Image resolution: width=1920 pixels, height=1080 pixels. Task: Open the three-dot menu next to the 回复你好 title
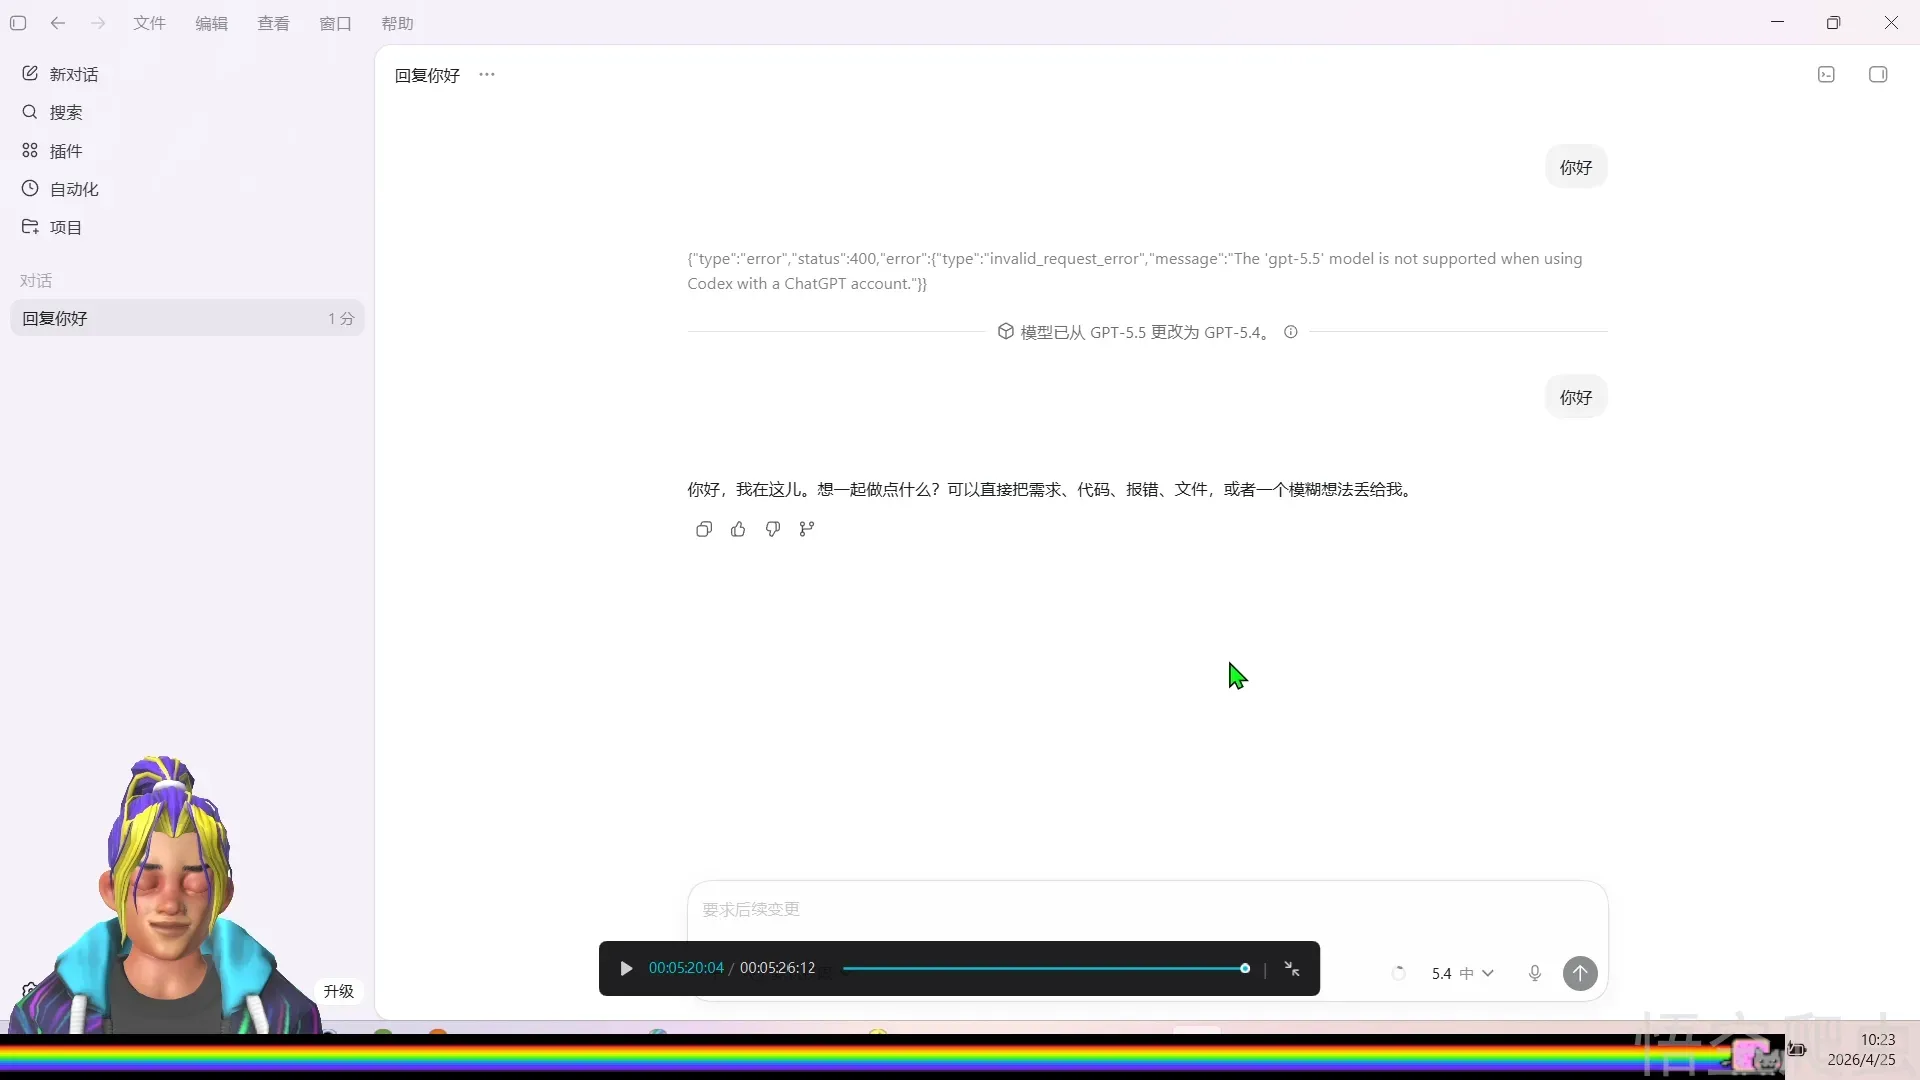point(487,75)
